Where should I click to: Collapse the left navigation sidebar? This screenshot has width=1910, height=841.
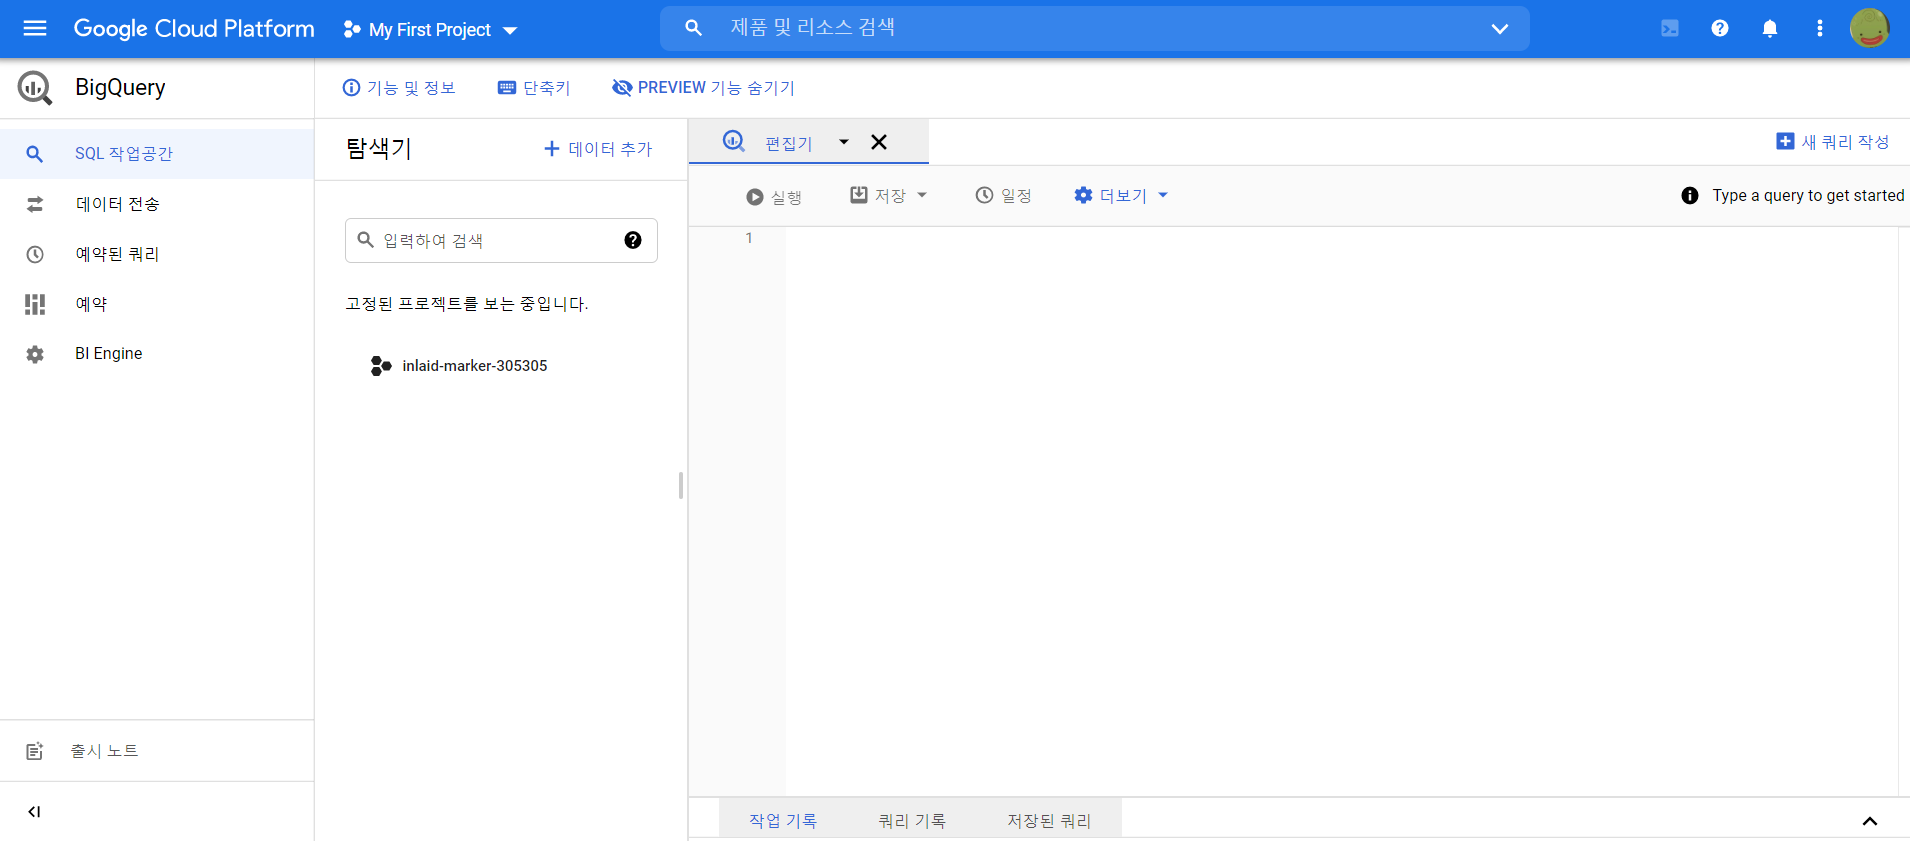tap(34, 812)
